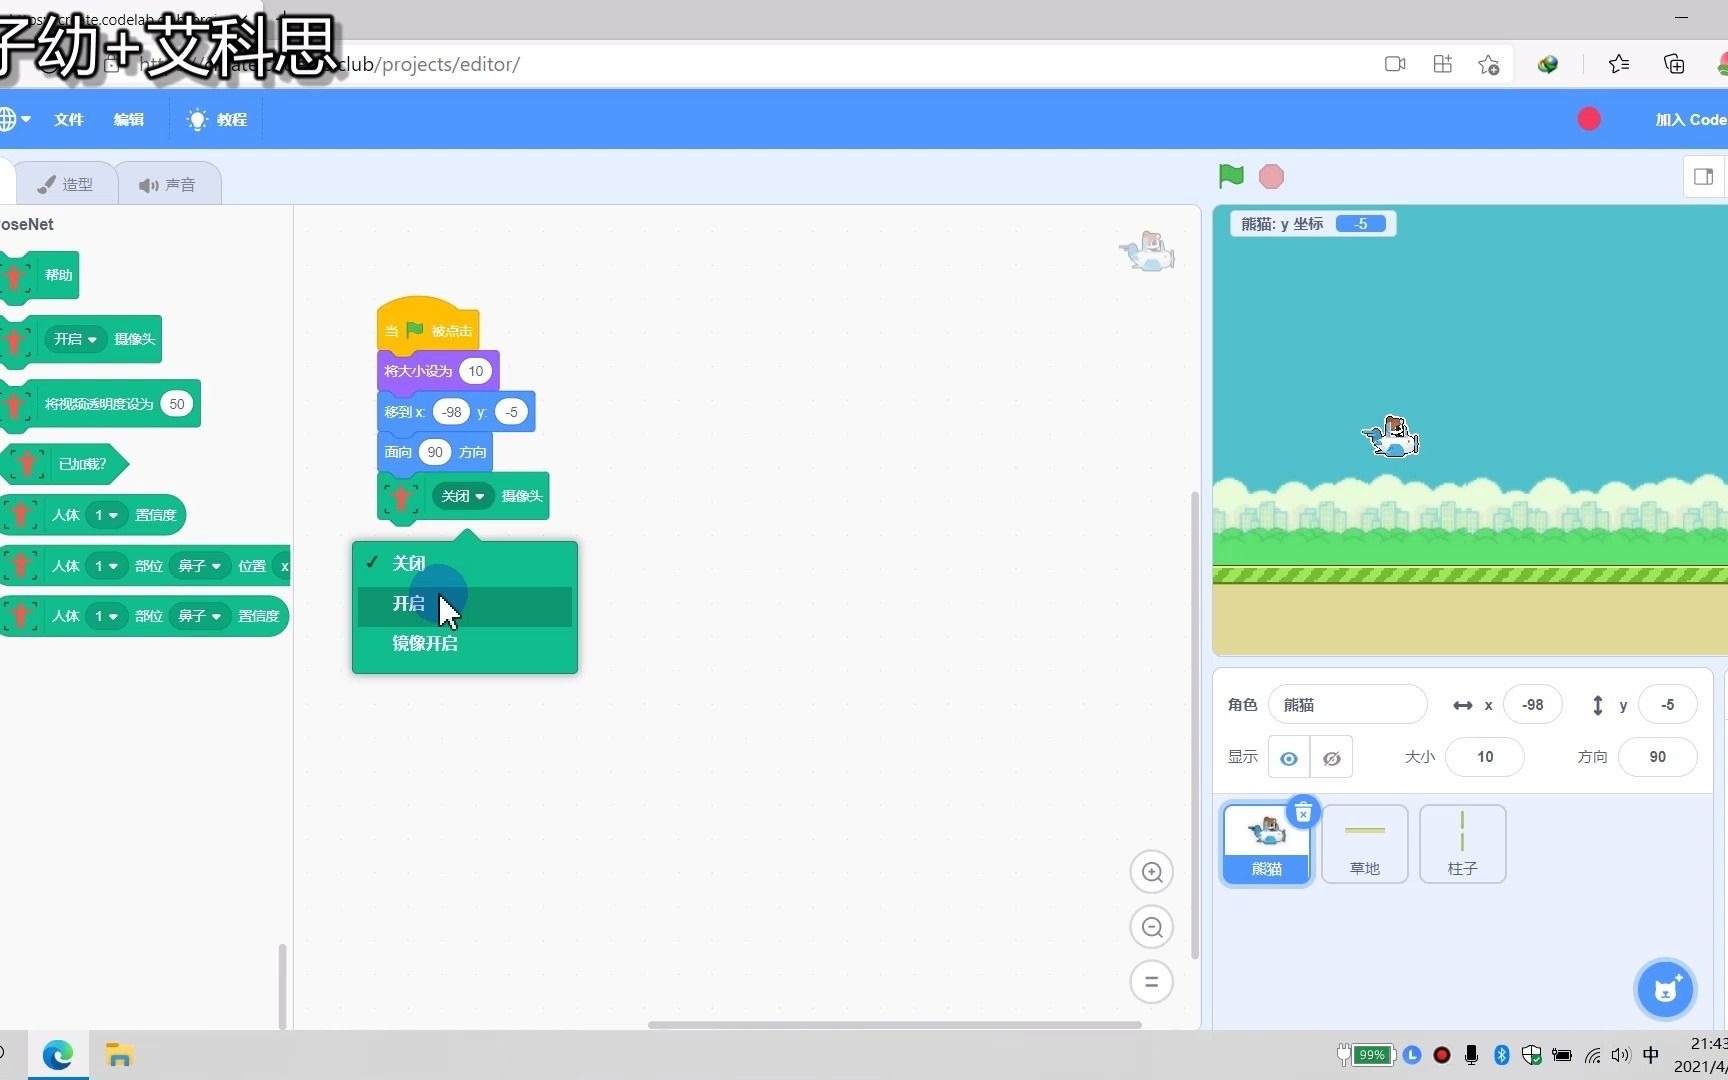Image resolution: width=1728 pixels, height=1080 pixels.
Task: Open File Explorer from taskbar
Action: (119, 1055)
